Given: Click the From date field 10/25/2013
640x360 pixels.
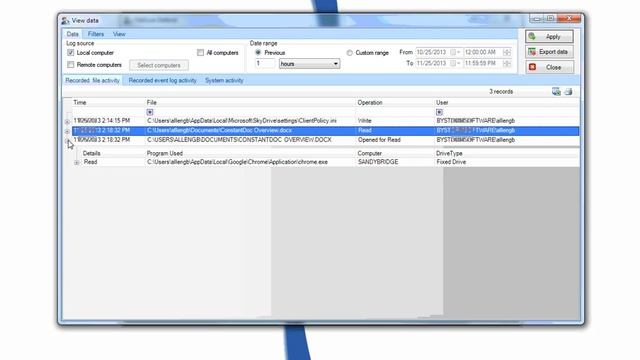Looking at the screenshot, I should (x=432, y=52).
